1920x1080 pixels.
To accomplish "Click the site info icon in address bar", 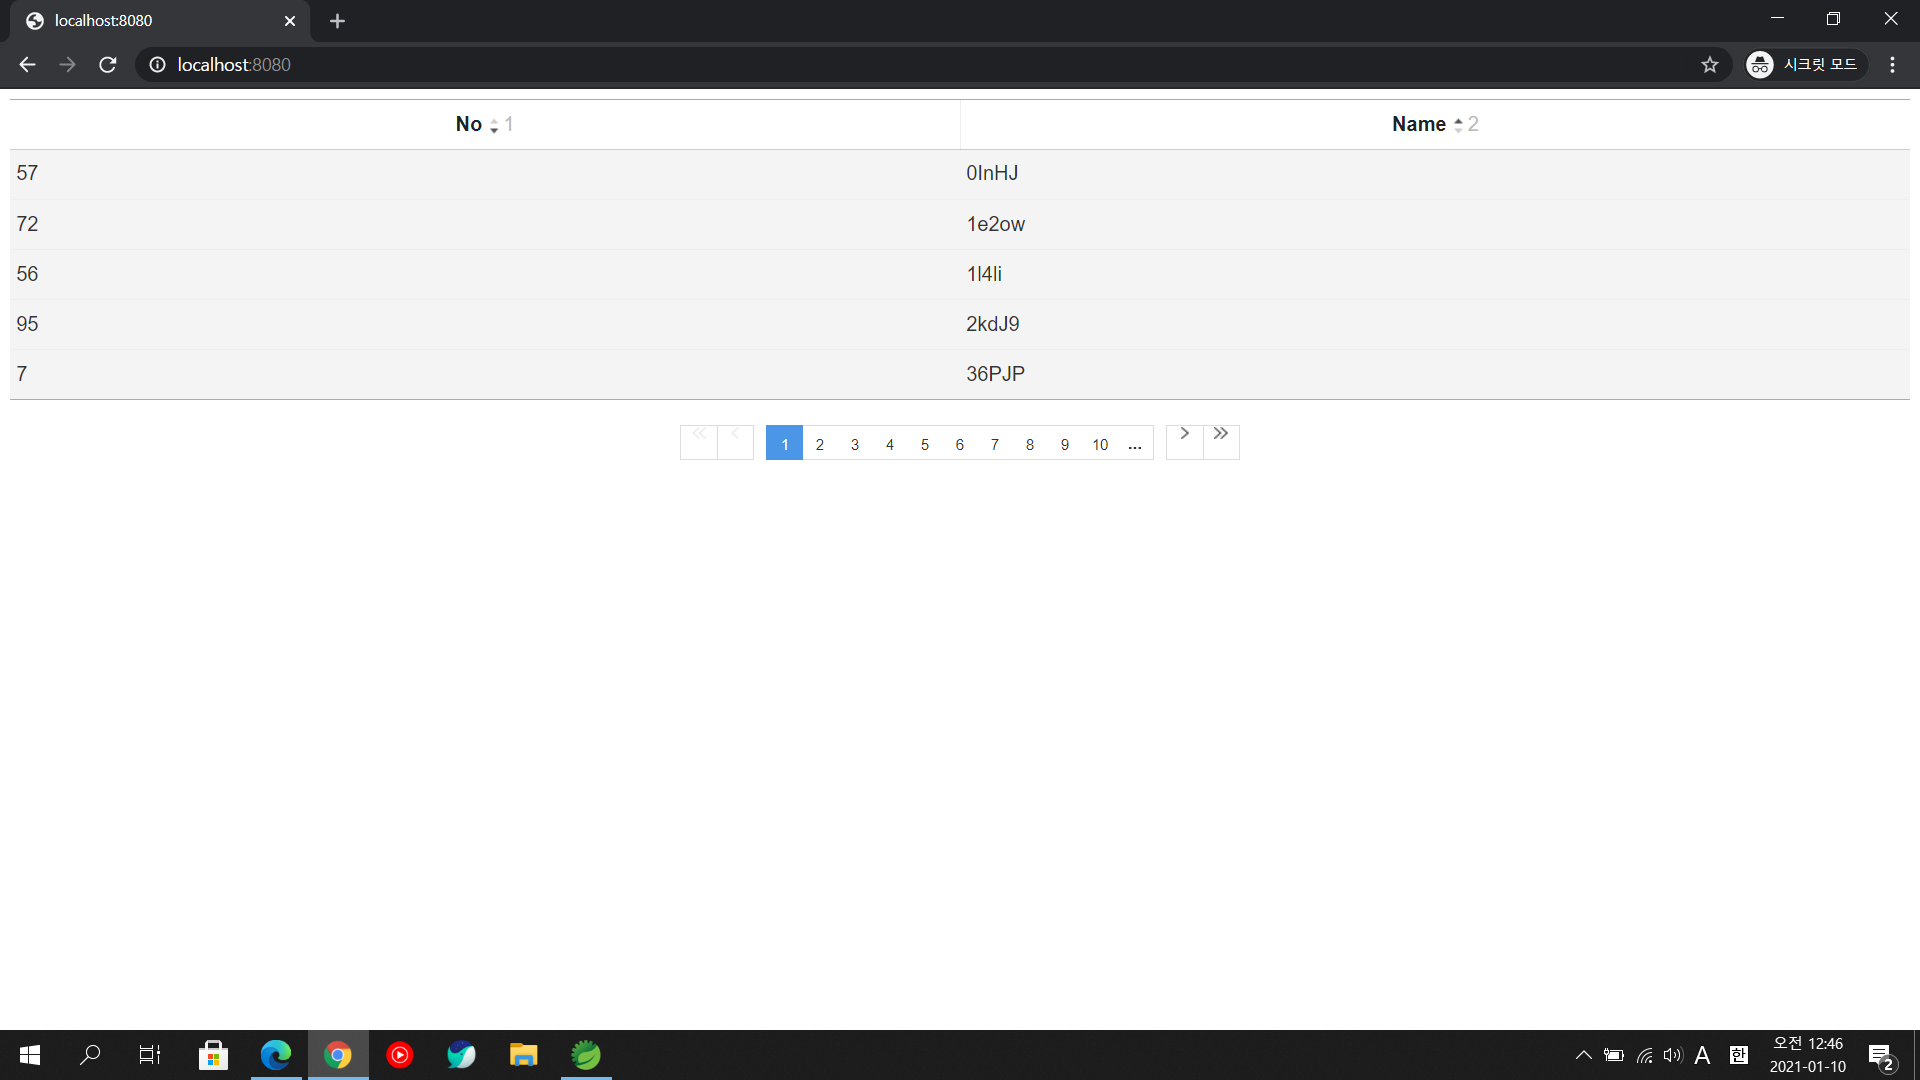I will 157,64.
